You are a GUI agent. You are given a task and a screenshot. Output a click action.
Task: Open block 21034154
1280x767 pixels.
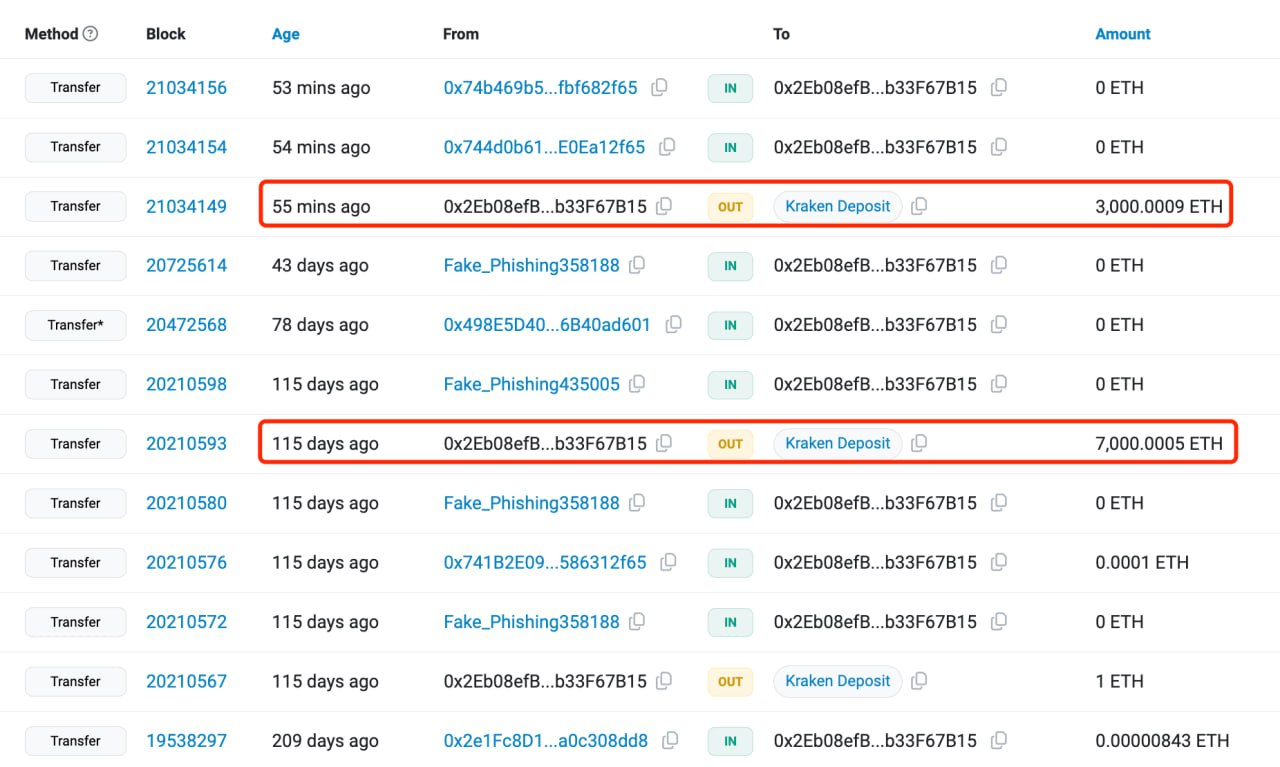pos(187,147)
